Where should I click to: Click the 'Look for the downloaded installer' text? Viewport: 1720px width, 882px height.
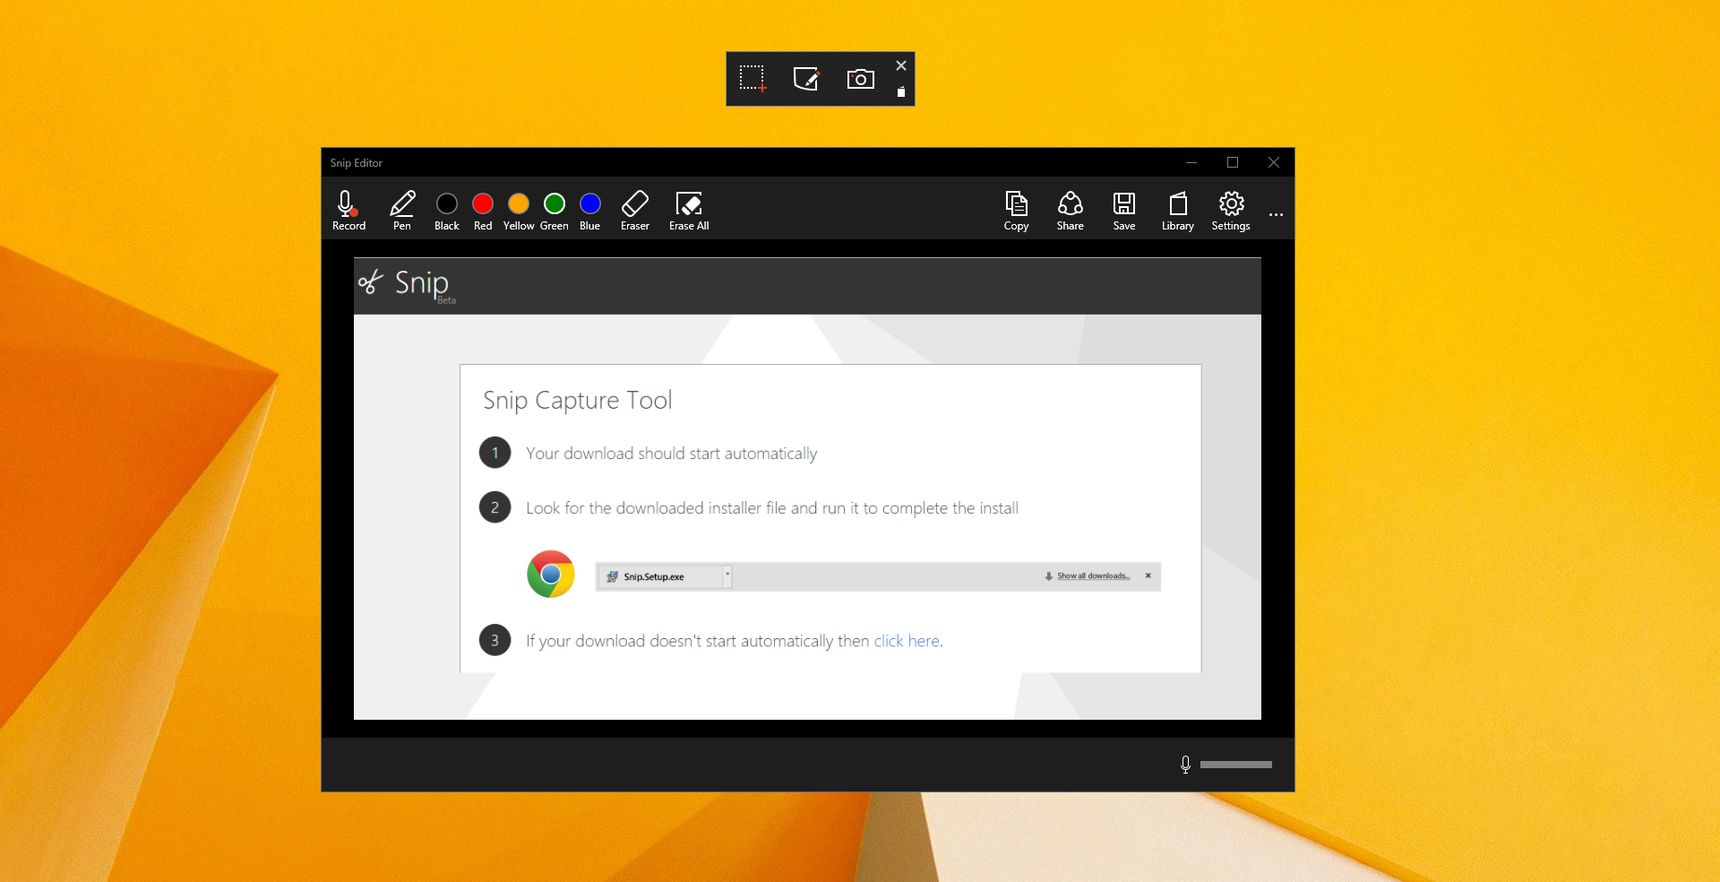(x=772, y=508)
